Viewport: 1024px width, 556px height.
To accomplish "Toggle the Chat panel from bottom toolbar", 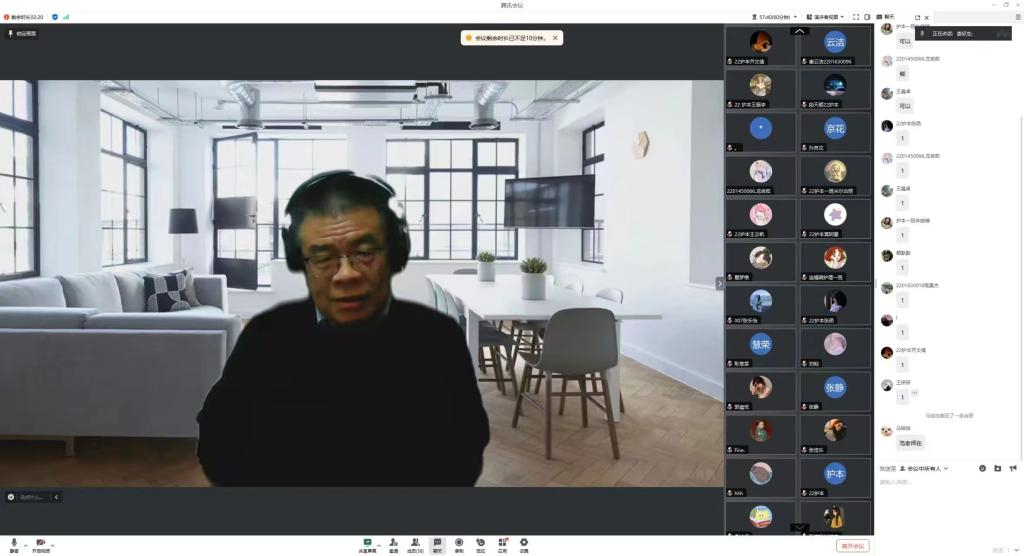I will click(x=437, y=543).
